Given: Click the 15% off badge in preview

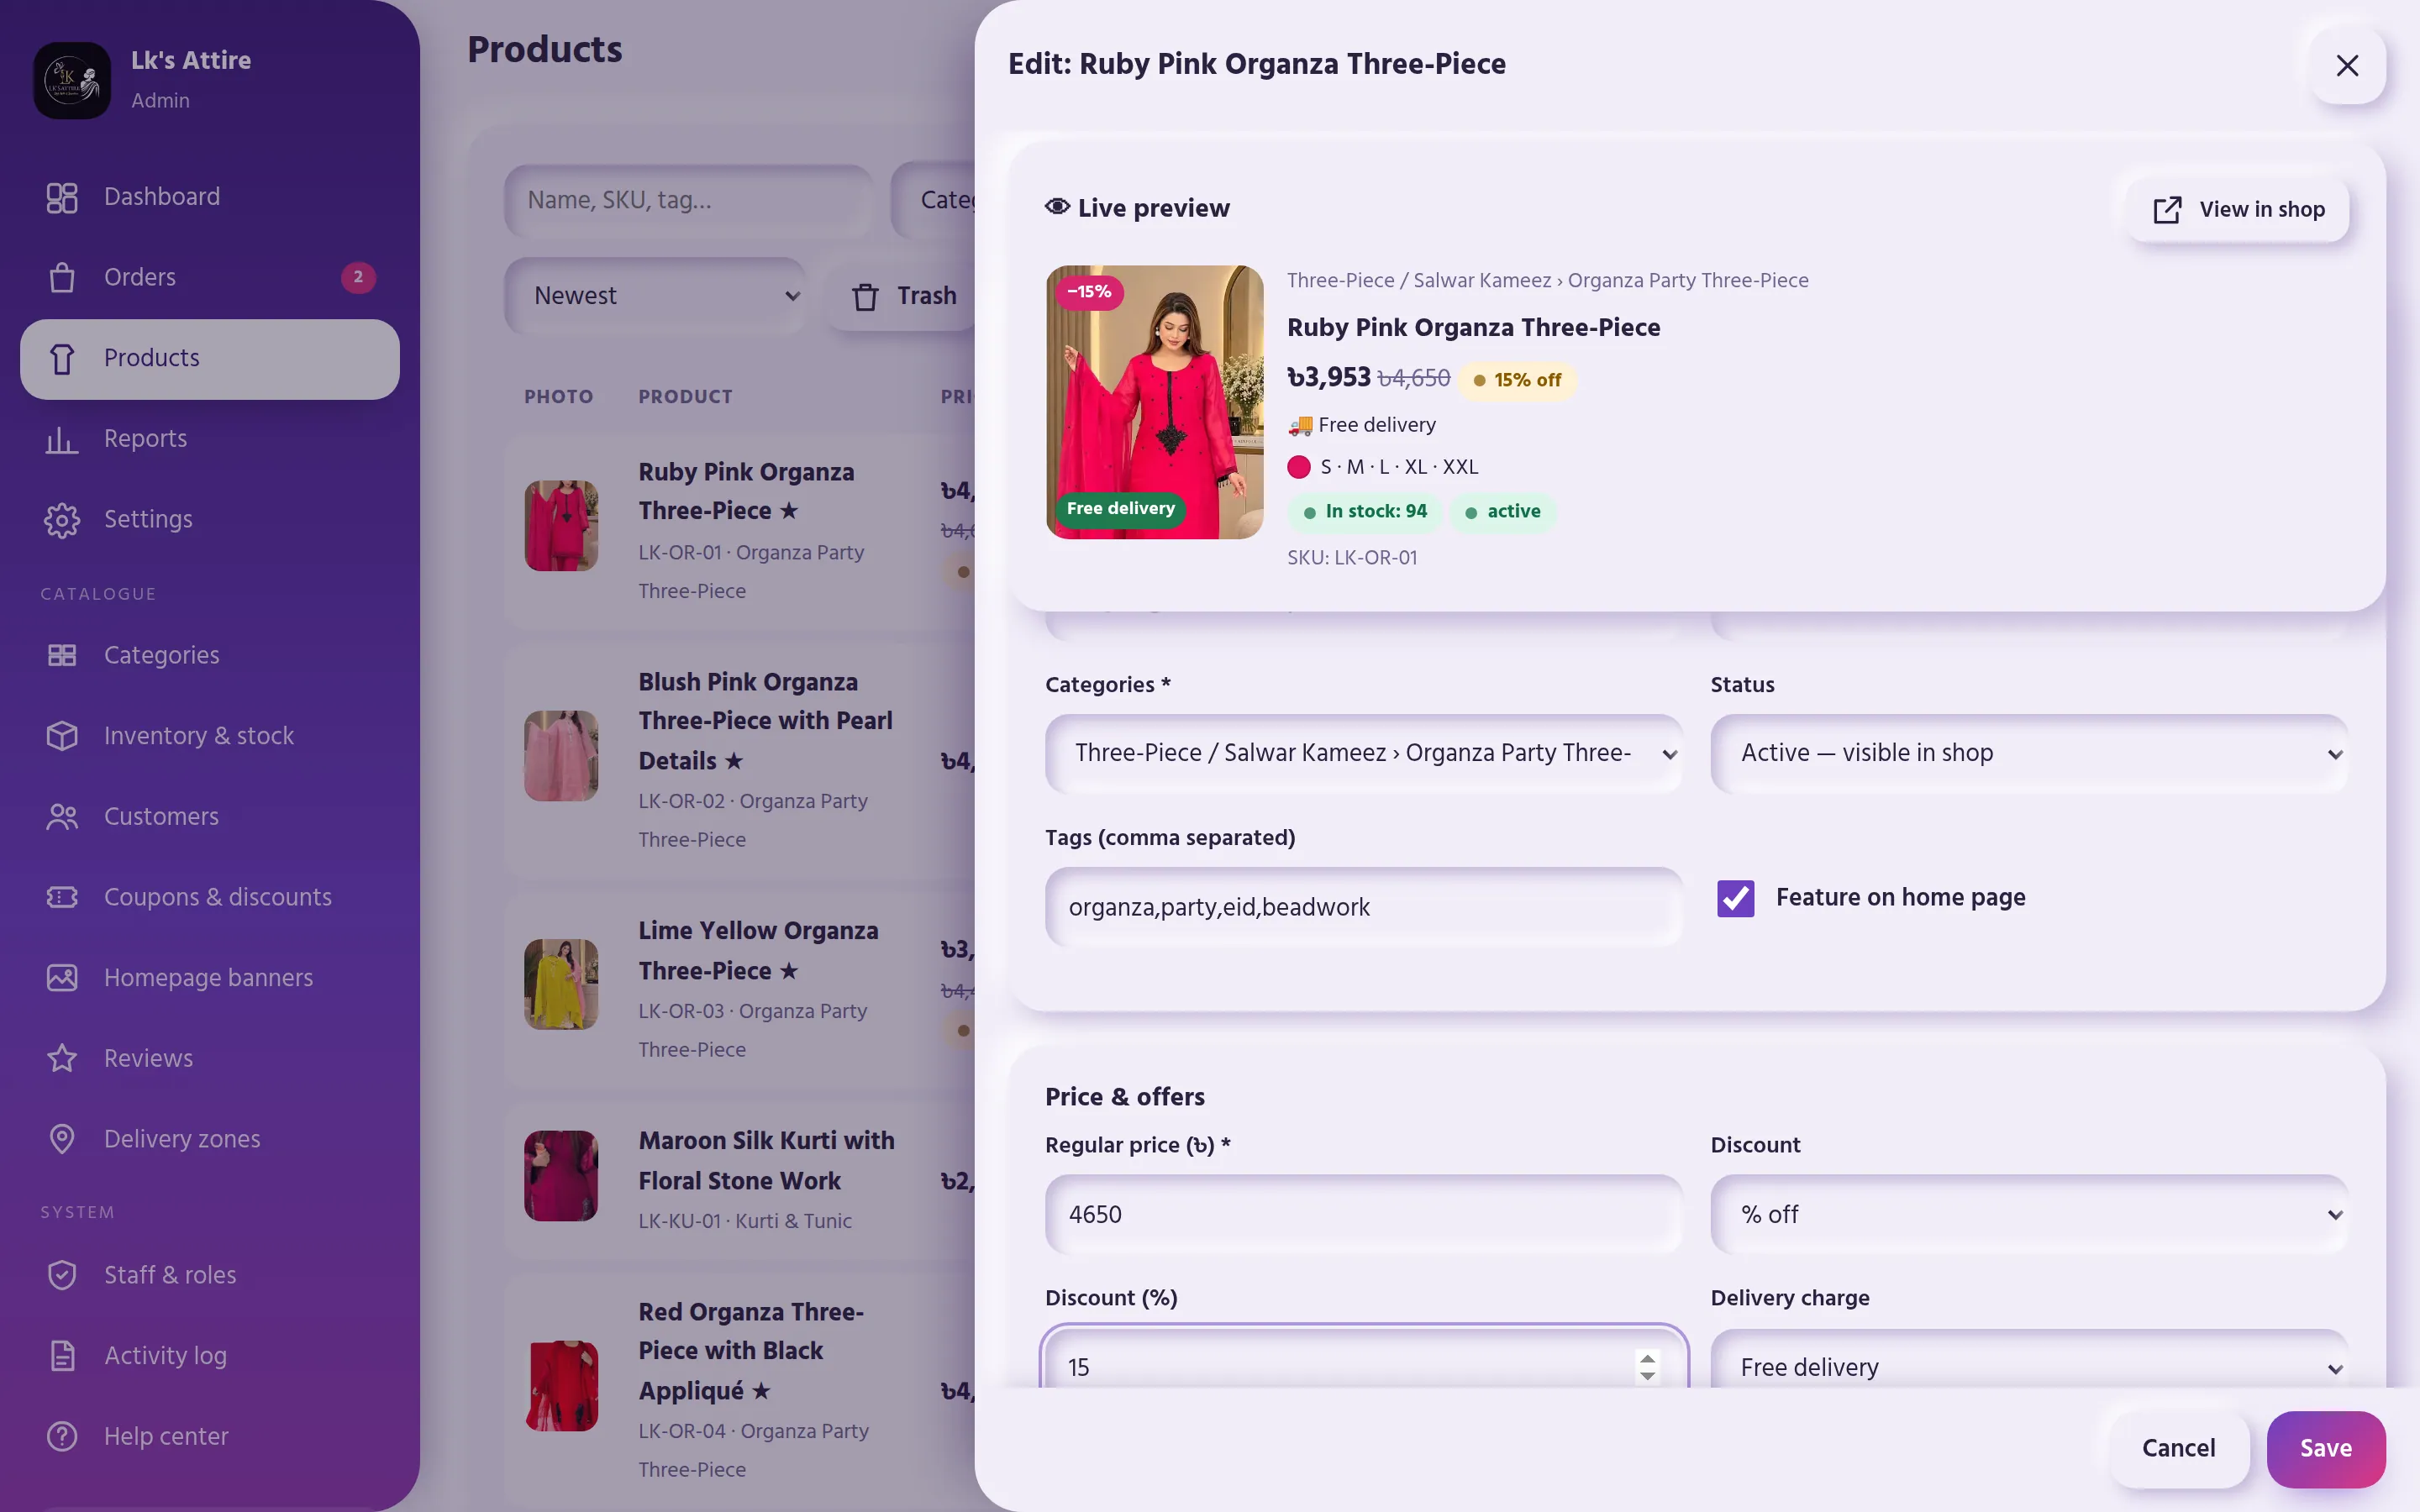Looking at the screenshot, I should pyautogui.click(x=1517, y=380).
